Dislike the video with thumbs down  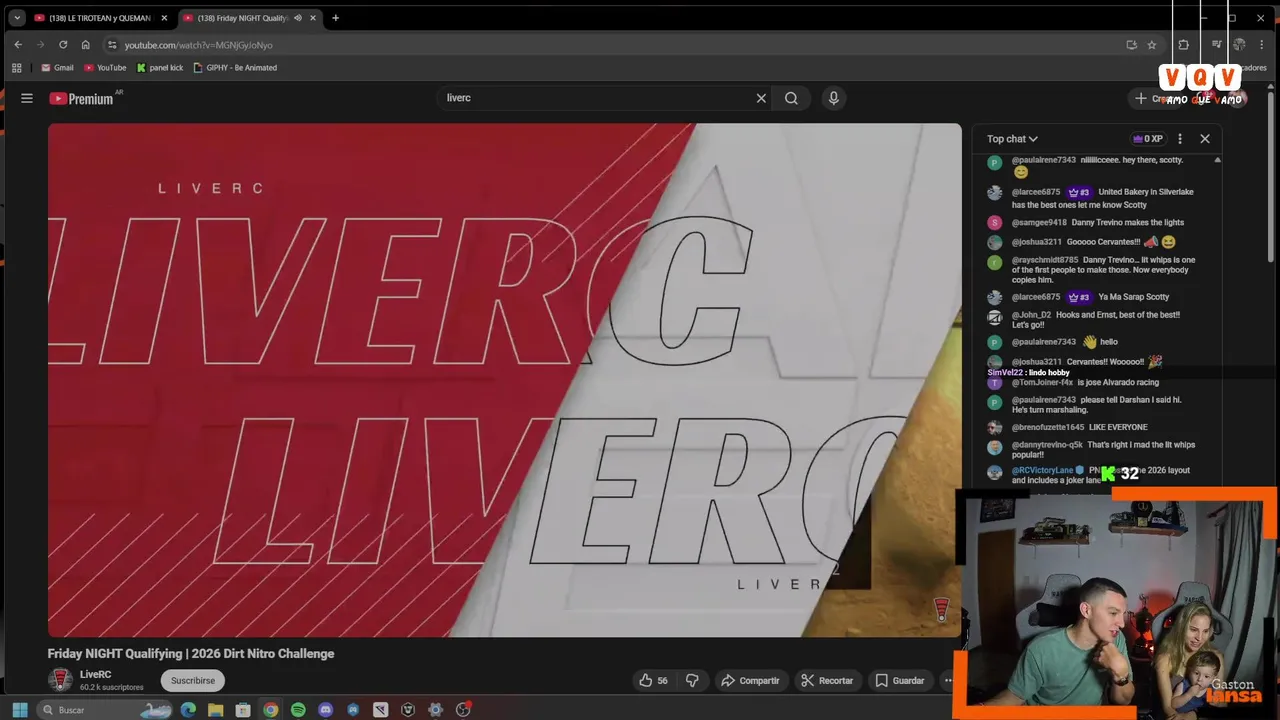coord(692,680)
